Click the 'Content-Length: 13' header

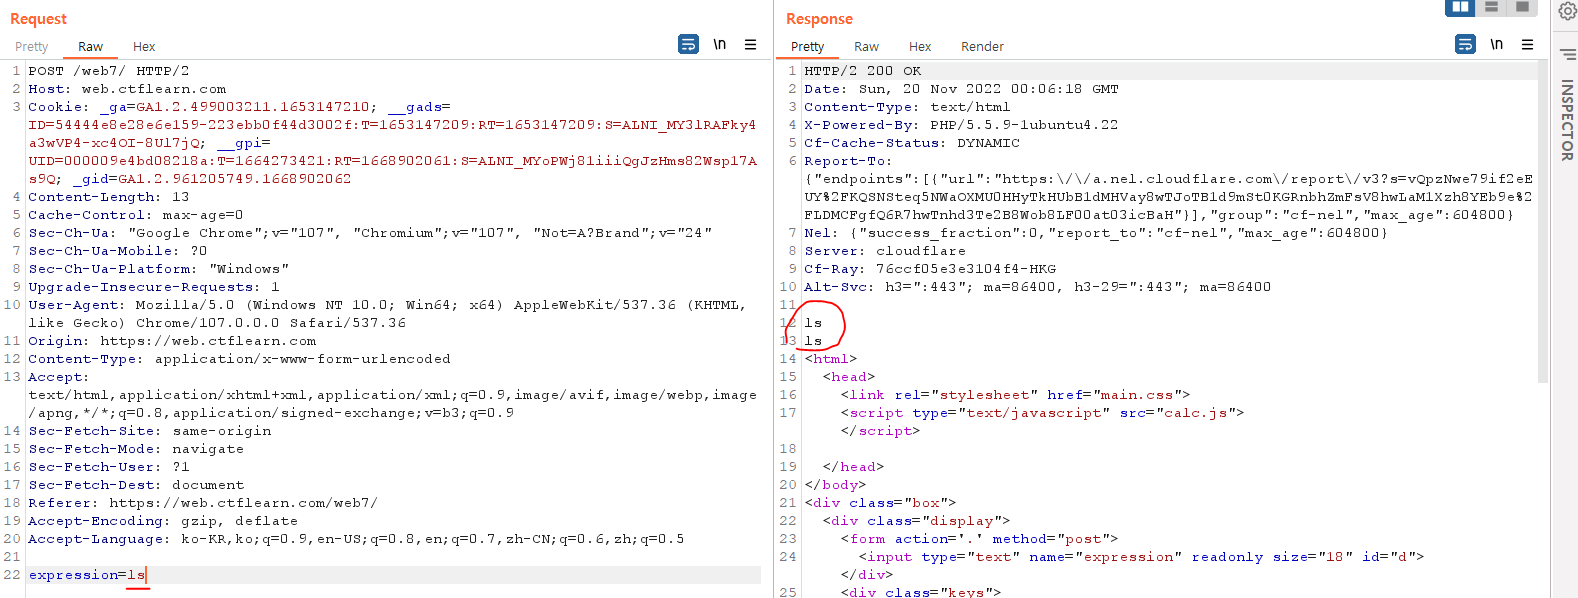coord(108,197)
